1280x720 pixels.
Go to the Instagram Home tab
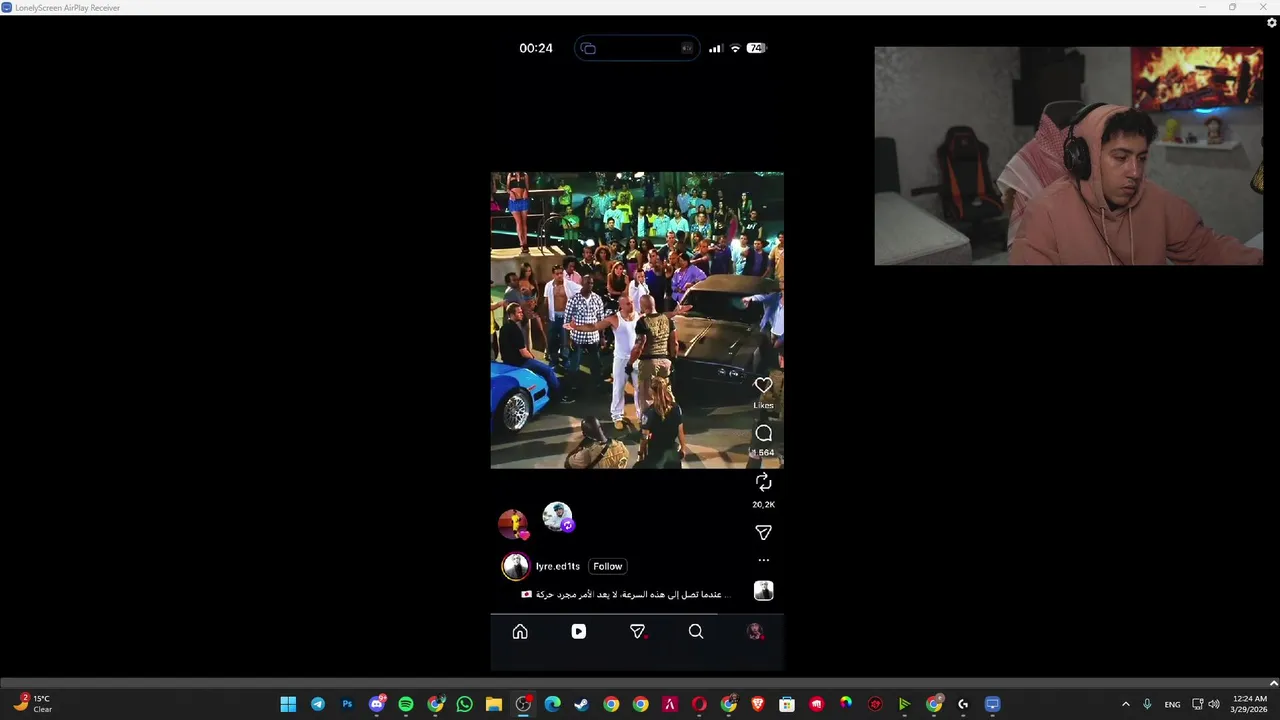(x=520, y=631)
